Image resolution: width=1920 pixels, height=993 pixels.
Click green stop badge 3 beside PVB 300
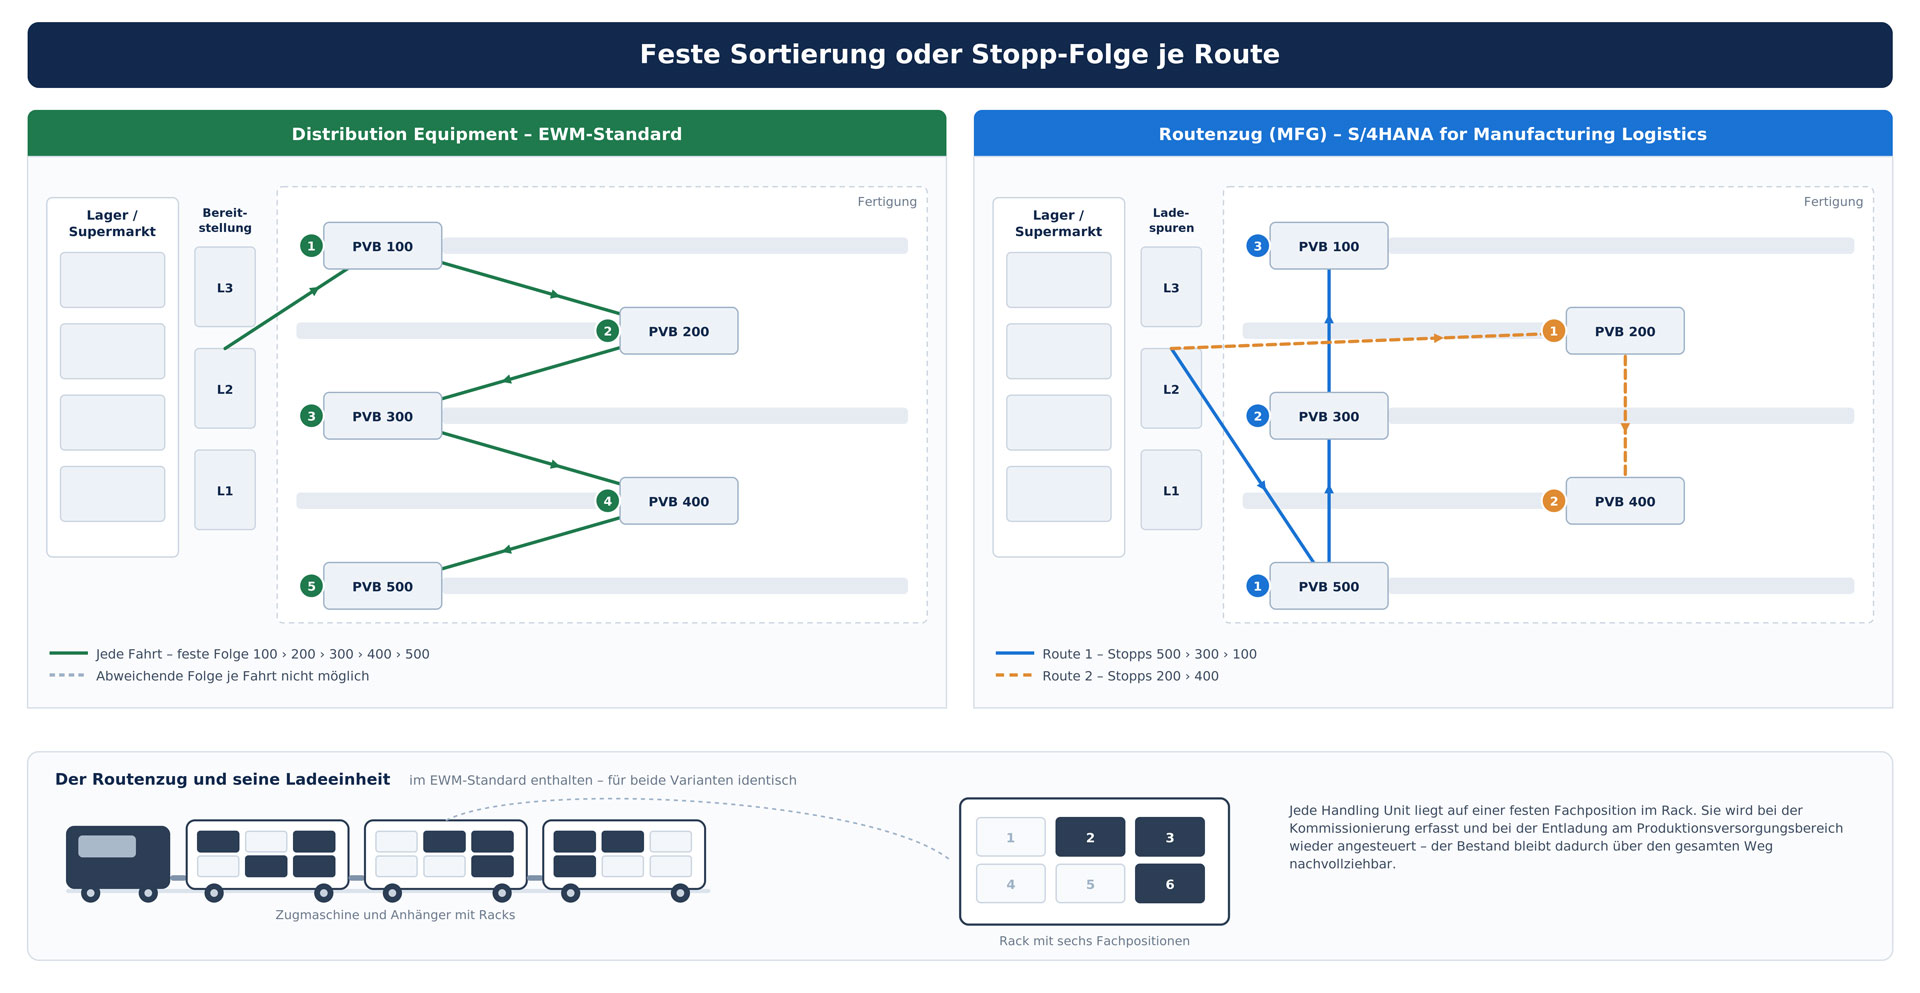[311, 416]
